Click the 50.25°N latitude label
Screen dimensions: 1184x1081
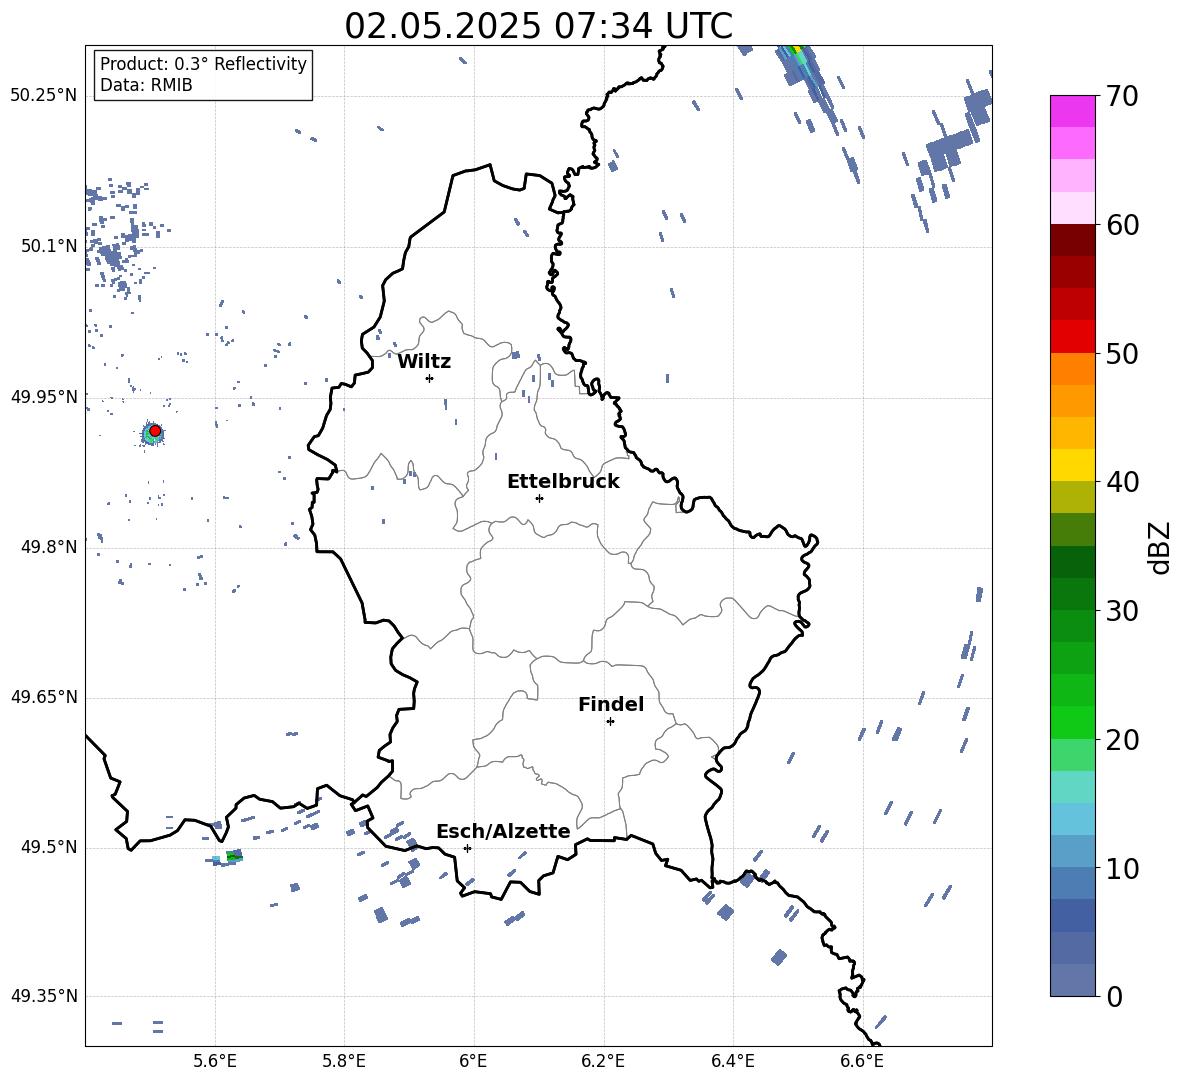tap(44, 96)
